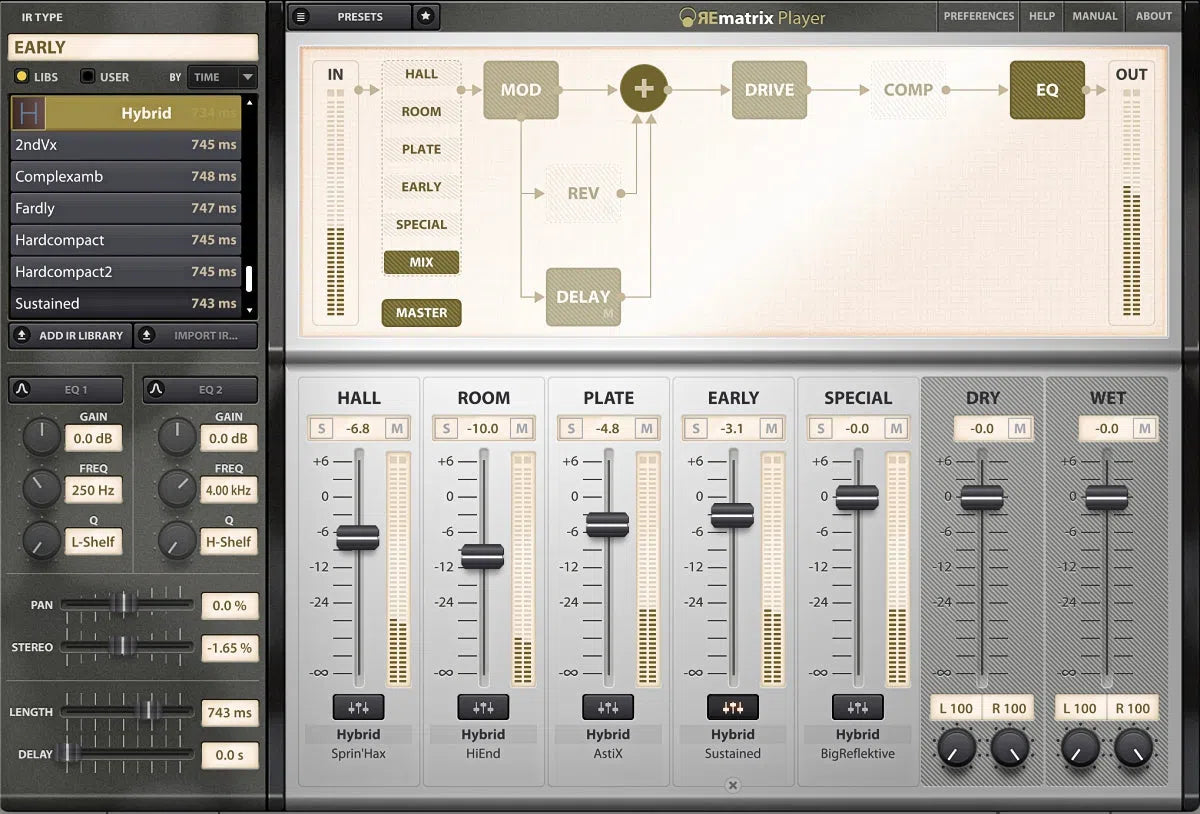Open the TIME sort dropdown
Screen dimensions: 1200x814
pos(221,77)
